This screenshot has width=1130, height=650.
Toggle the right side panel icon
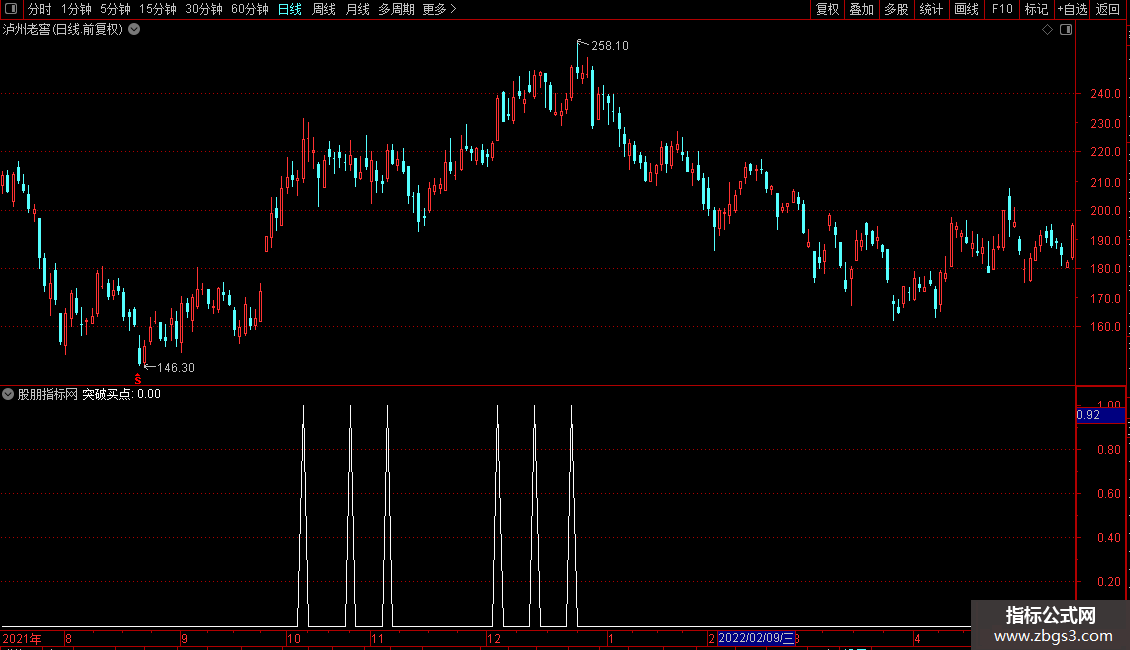click(1066, 30)
